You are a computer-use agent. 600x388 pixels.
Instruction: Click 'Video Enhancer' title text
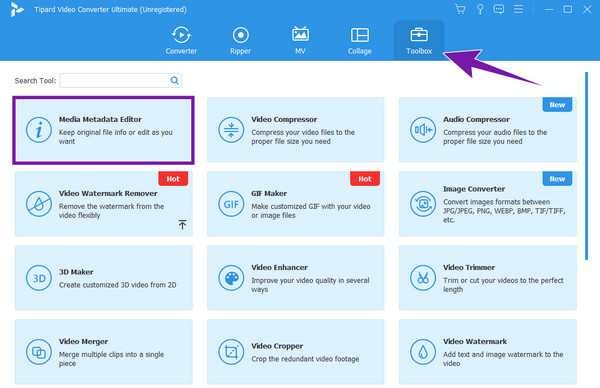[x=279, y=267]
